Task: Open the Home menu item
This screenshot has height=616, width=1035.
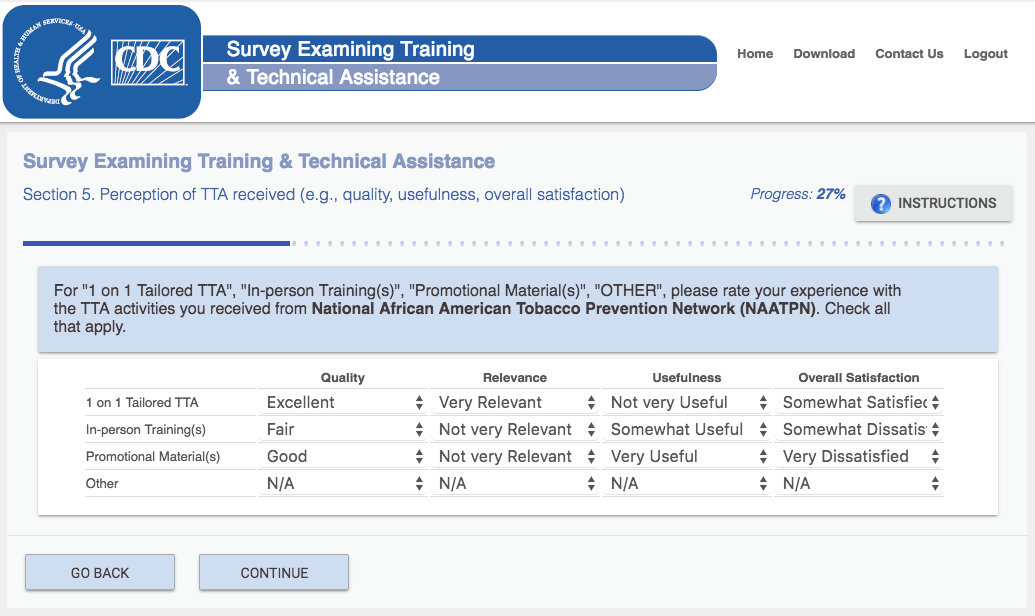Action: click(x=755, y=54)
